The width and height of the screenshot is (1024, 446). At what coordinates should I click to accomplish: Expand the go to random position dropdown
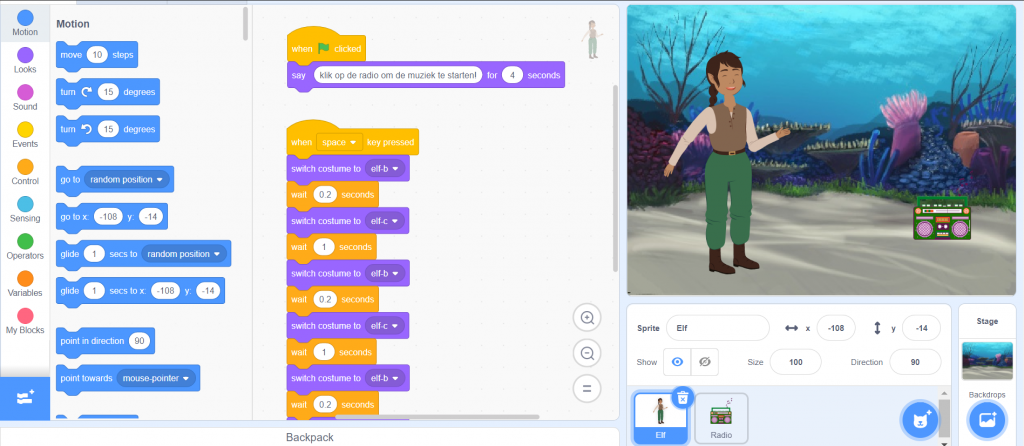pyautogui.click(x=128, y=180)
